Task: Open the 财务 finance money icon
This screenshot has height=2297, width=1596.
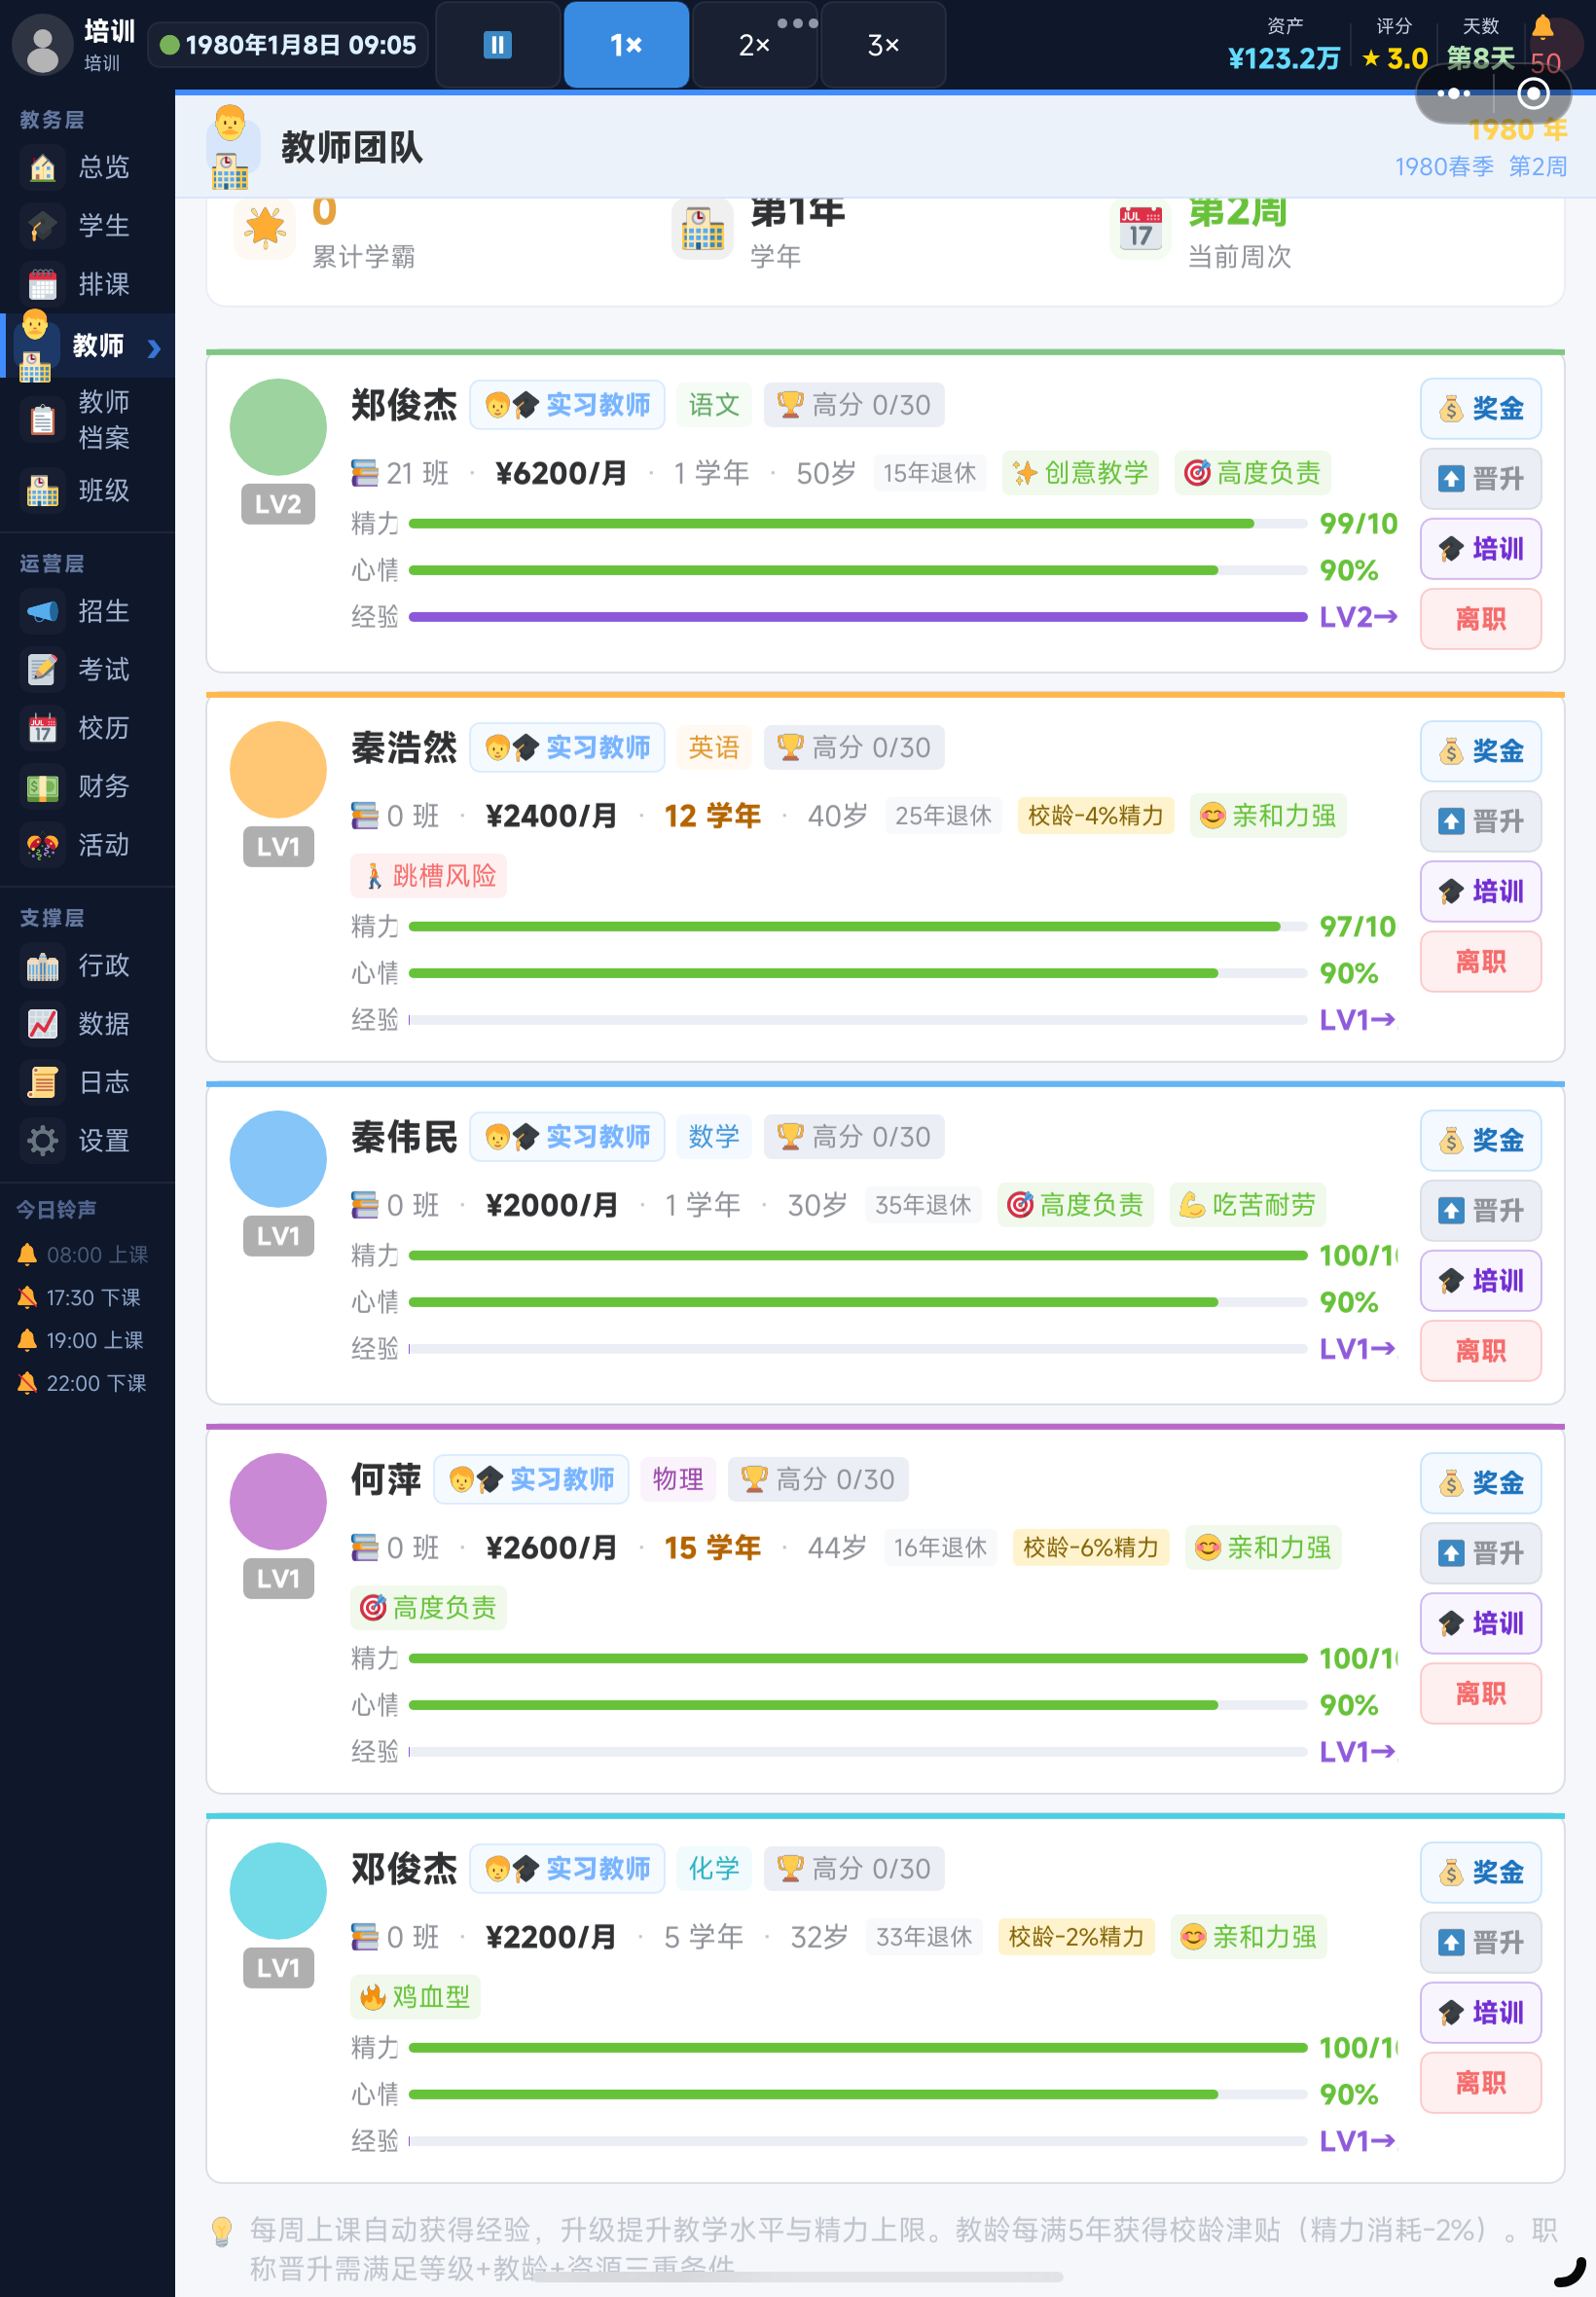Action: [42, 787]
